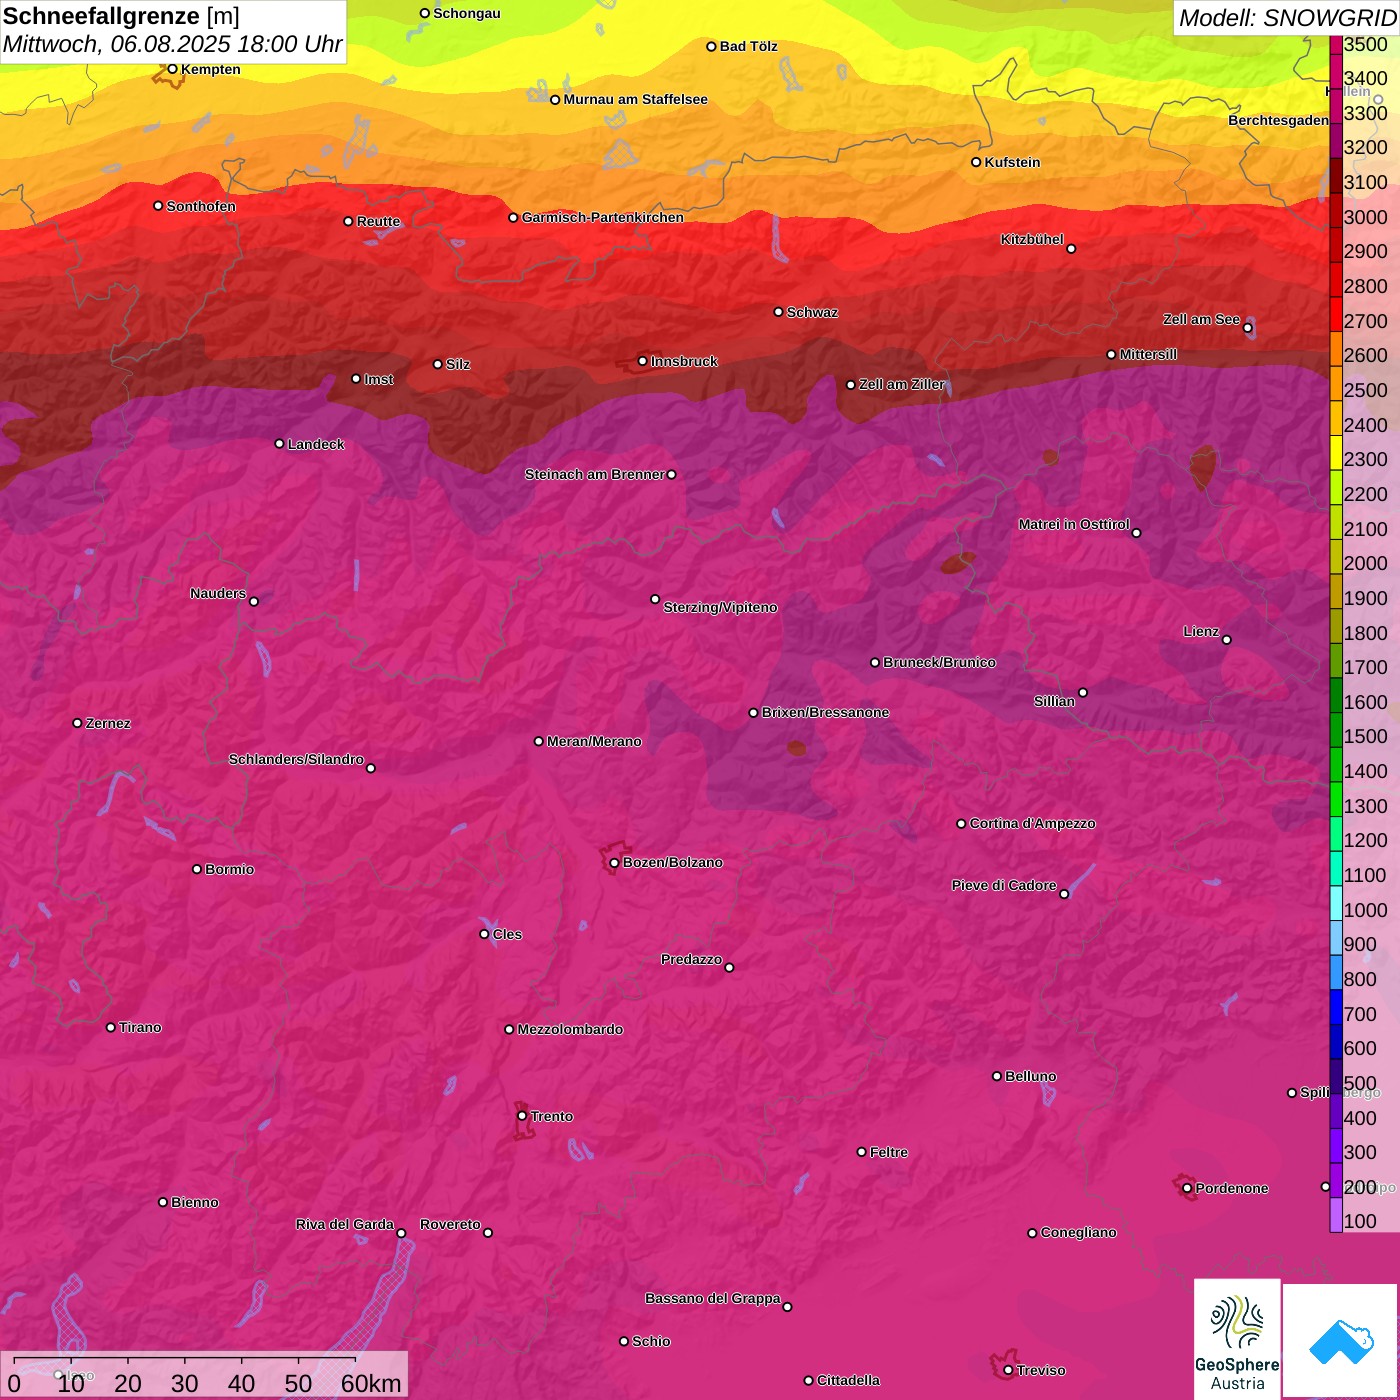Click the Rovereto label
This screenshot has height=1400, width=1400.
pos(450,1224)
